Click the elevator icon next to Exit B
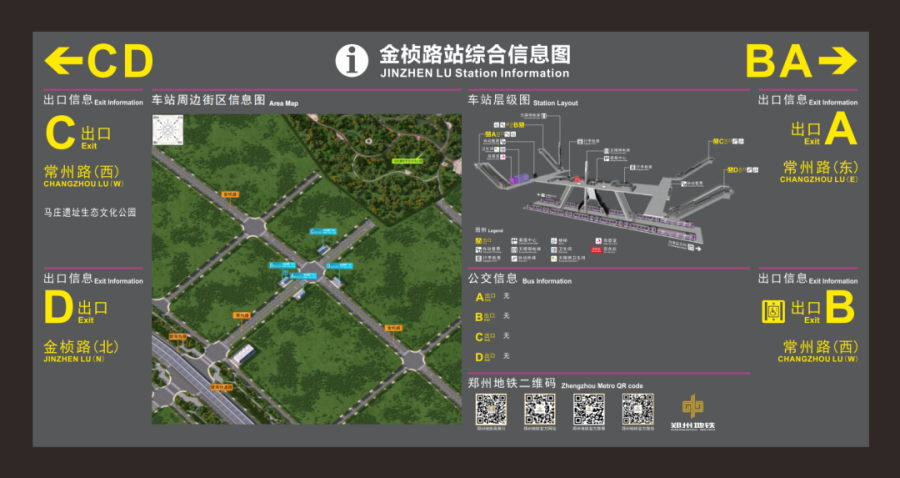Image resolution: width=900 pixels, height=478 pixels. pos(773,311)
